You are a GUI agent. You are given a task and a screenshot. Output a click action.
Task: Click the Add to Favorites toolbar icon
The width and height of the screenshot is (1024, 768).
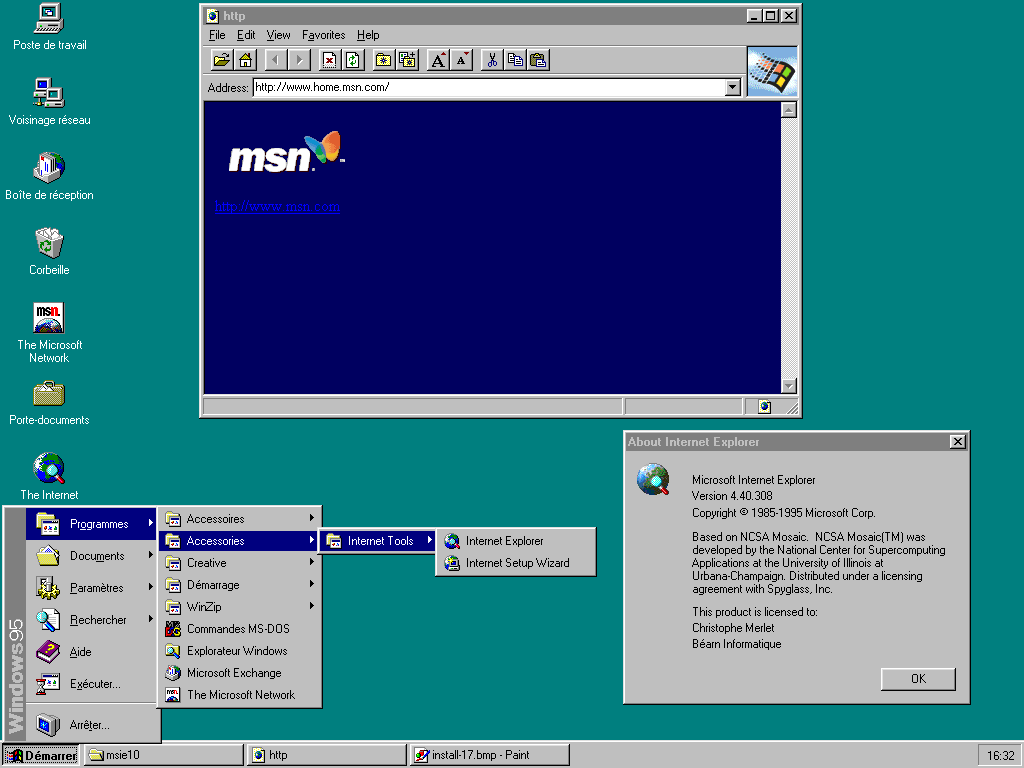[x=407, y=60]
